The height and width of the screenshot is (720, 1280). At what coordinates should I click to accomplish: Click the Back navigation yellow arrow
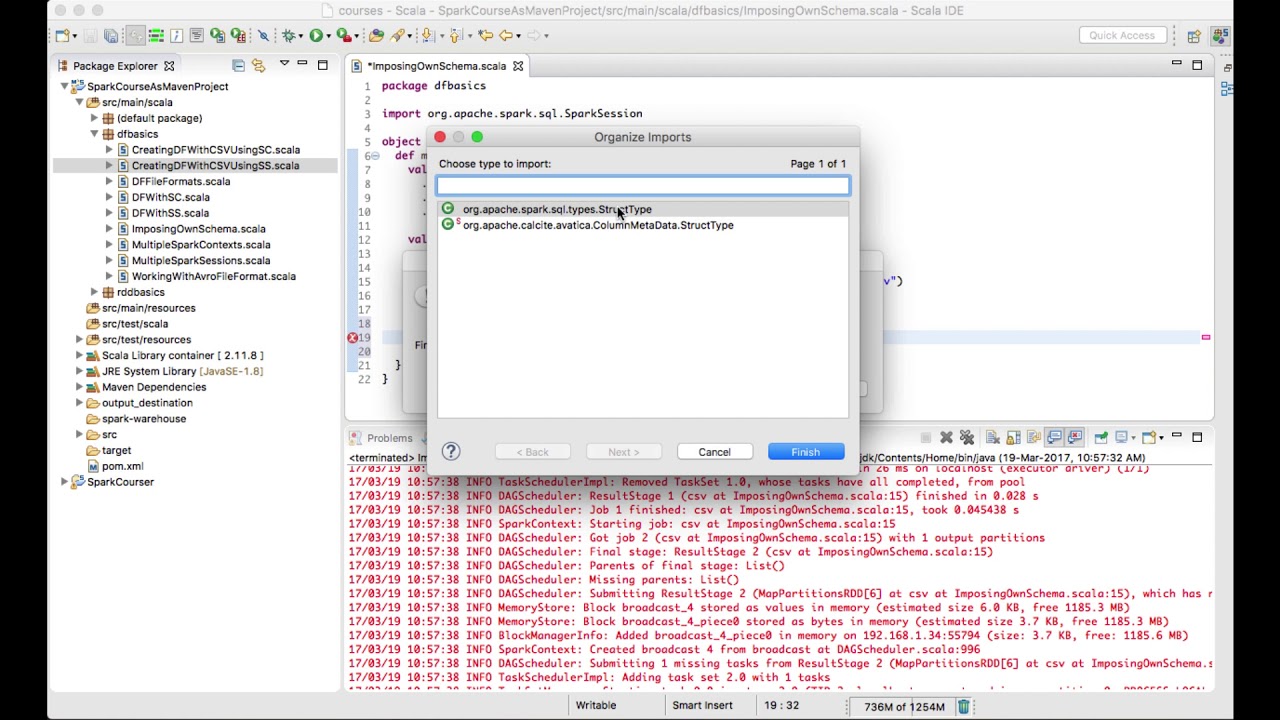[506, 36]
